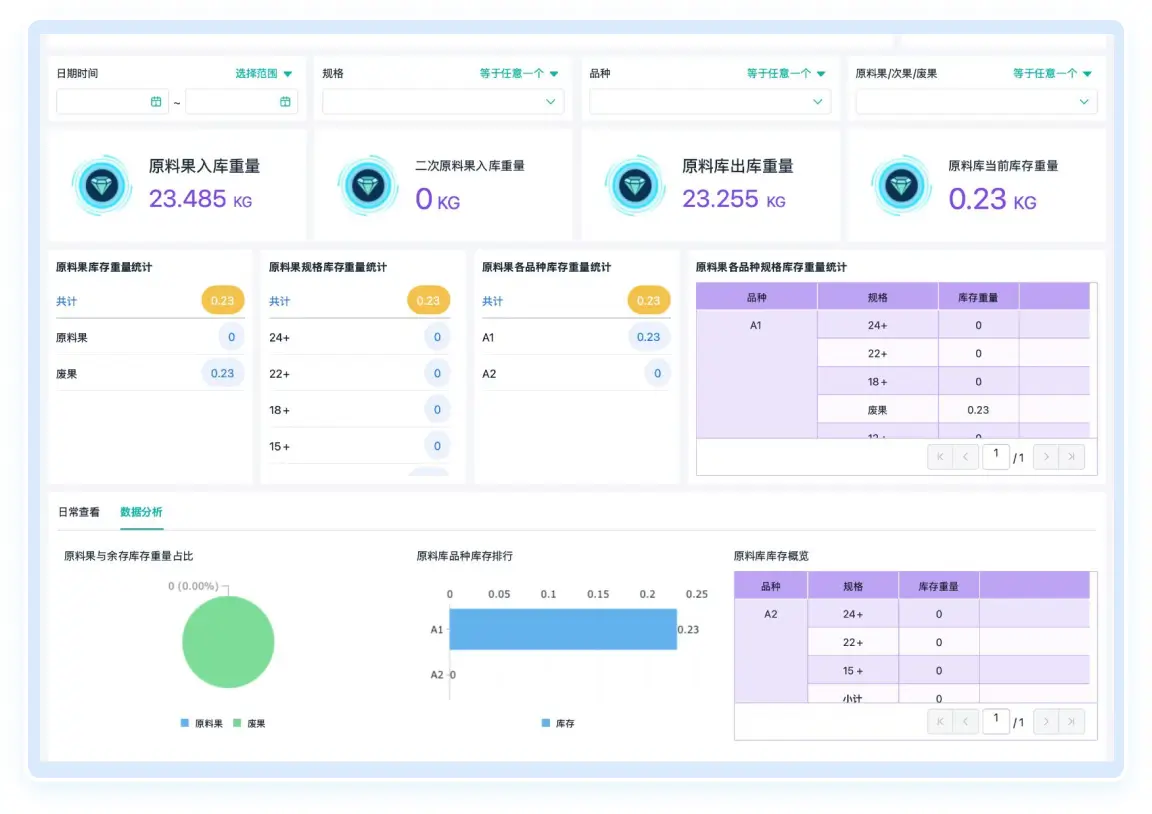Go to next page in 原料库库存概览 table

click(x=1045, y=721)
